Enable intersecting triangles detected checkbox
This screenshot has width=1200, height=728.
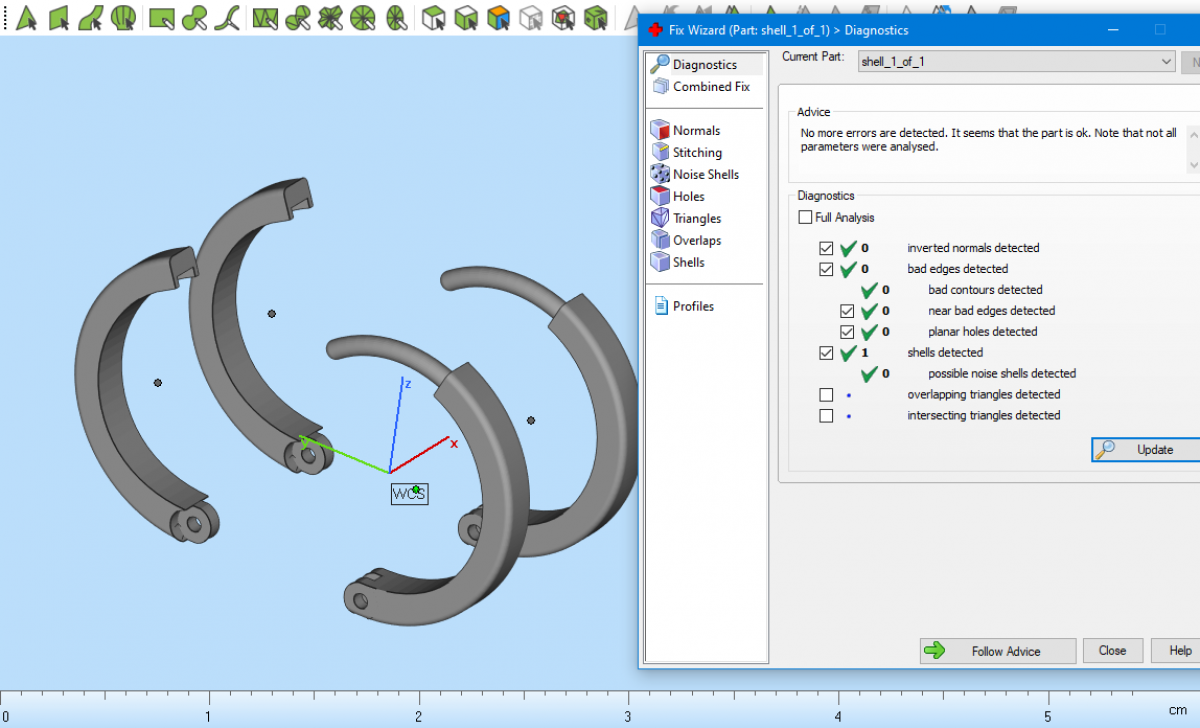pyautogui.click(x=826, y=415)
